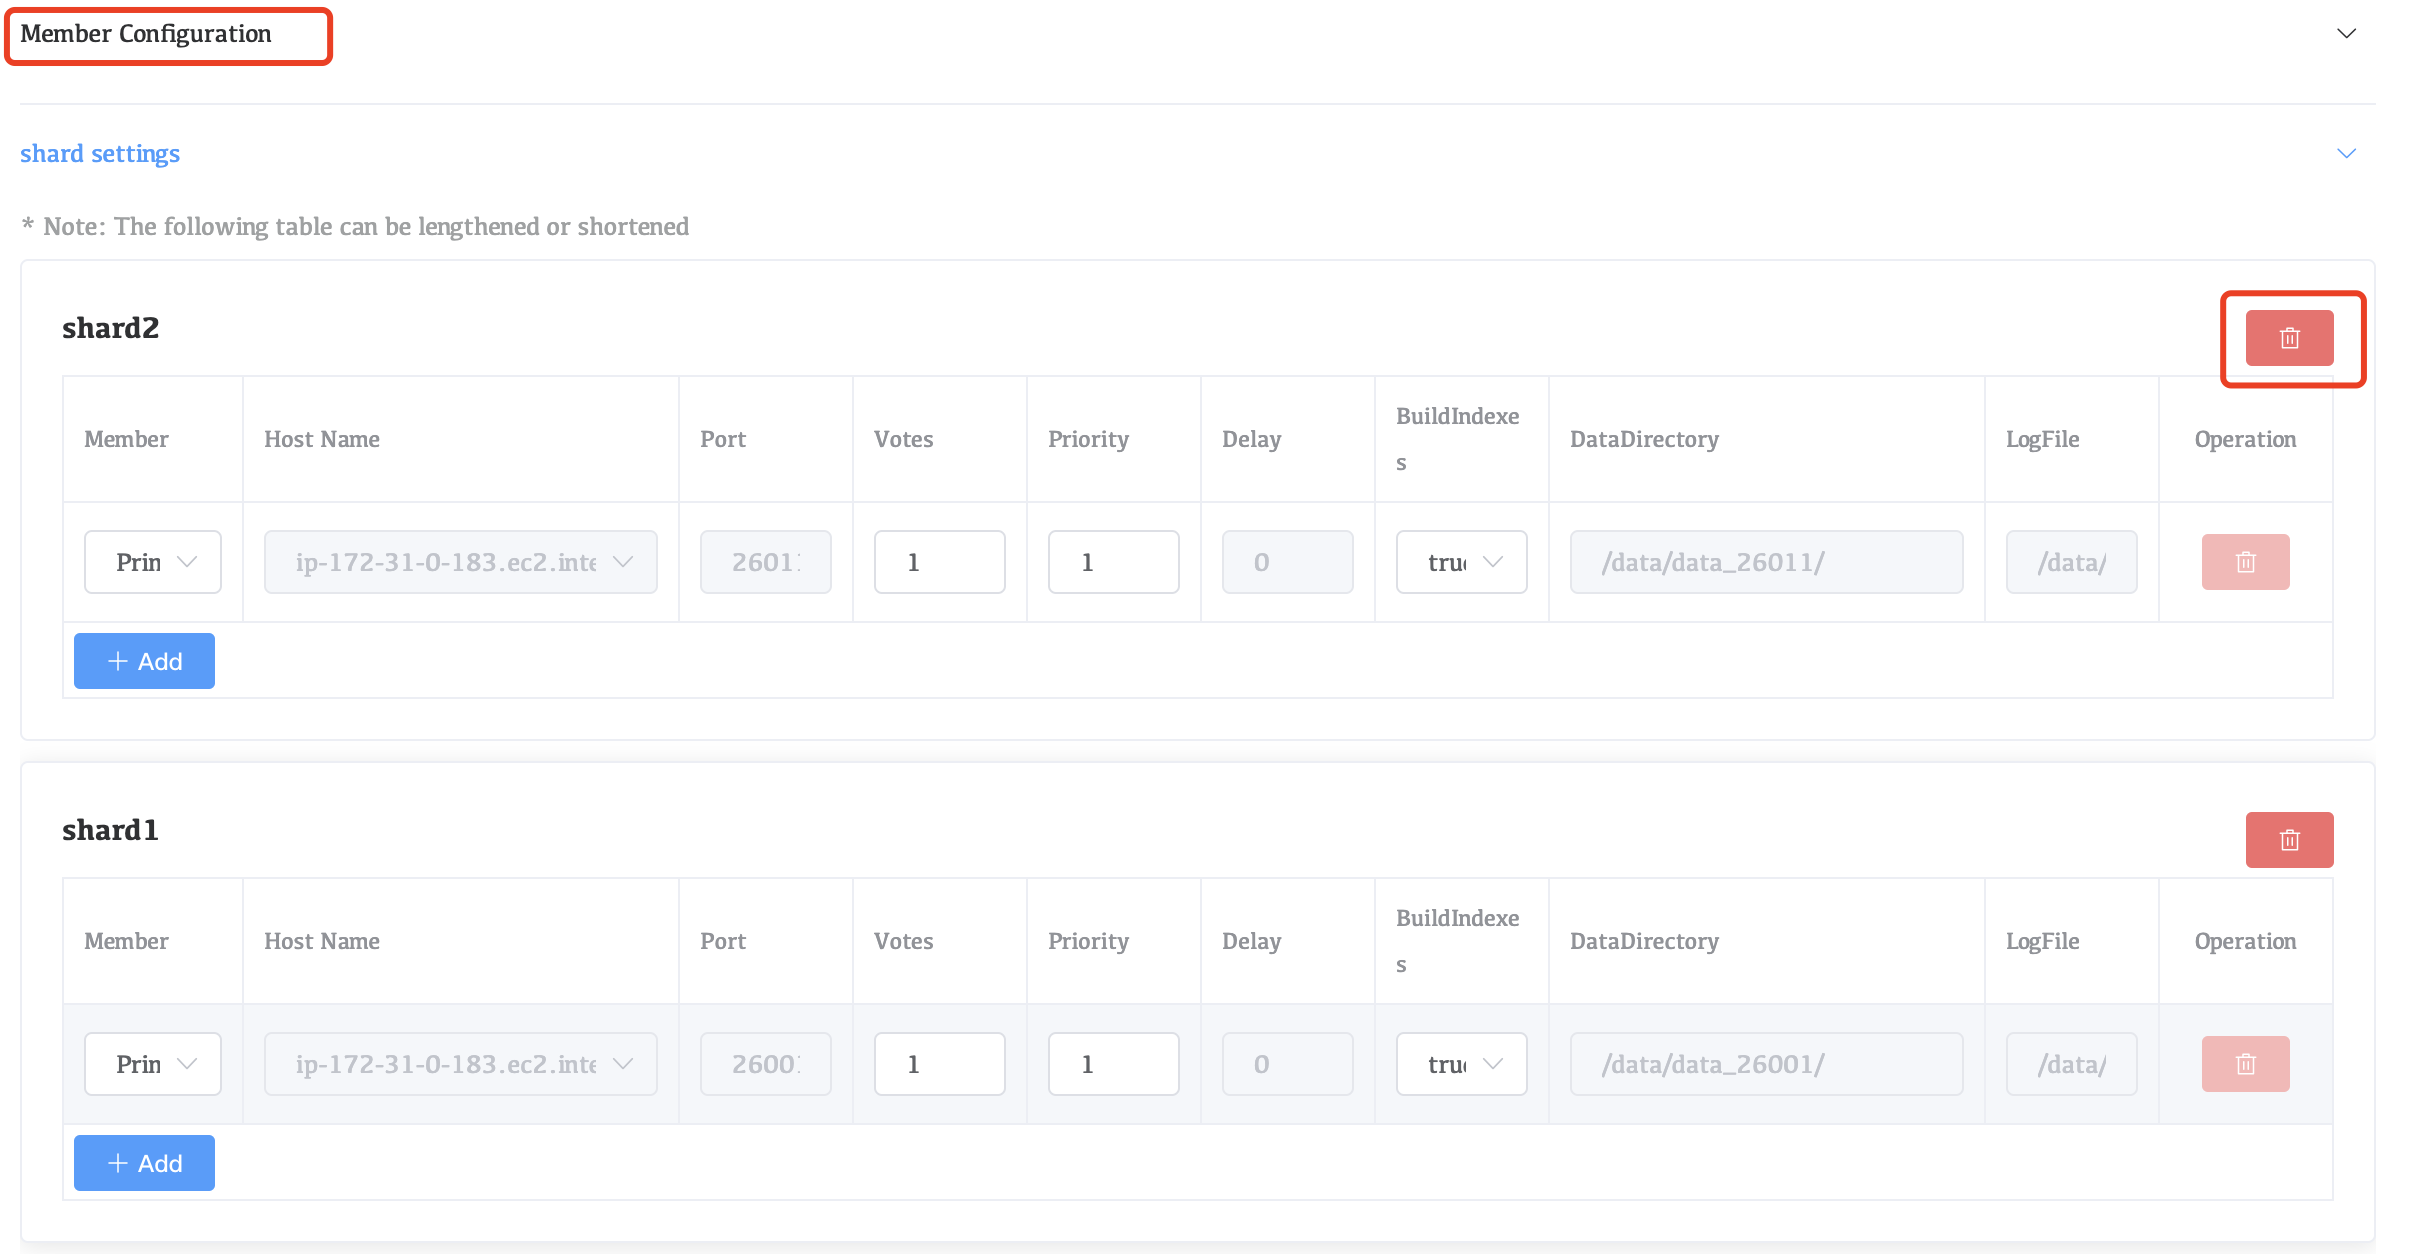The height and width of the screenshot is (1254, 2416).
Task: Click the Member Configuration heading
Action: (x=146, y=34)
